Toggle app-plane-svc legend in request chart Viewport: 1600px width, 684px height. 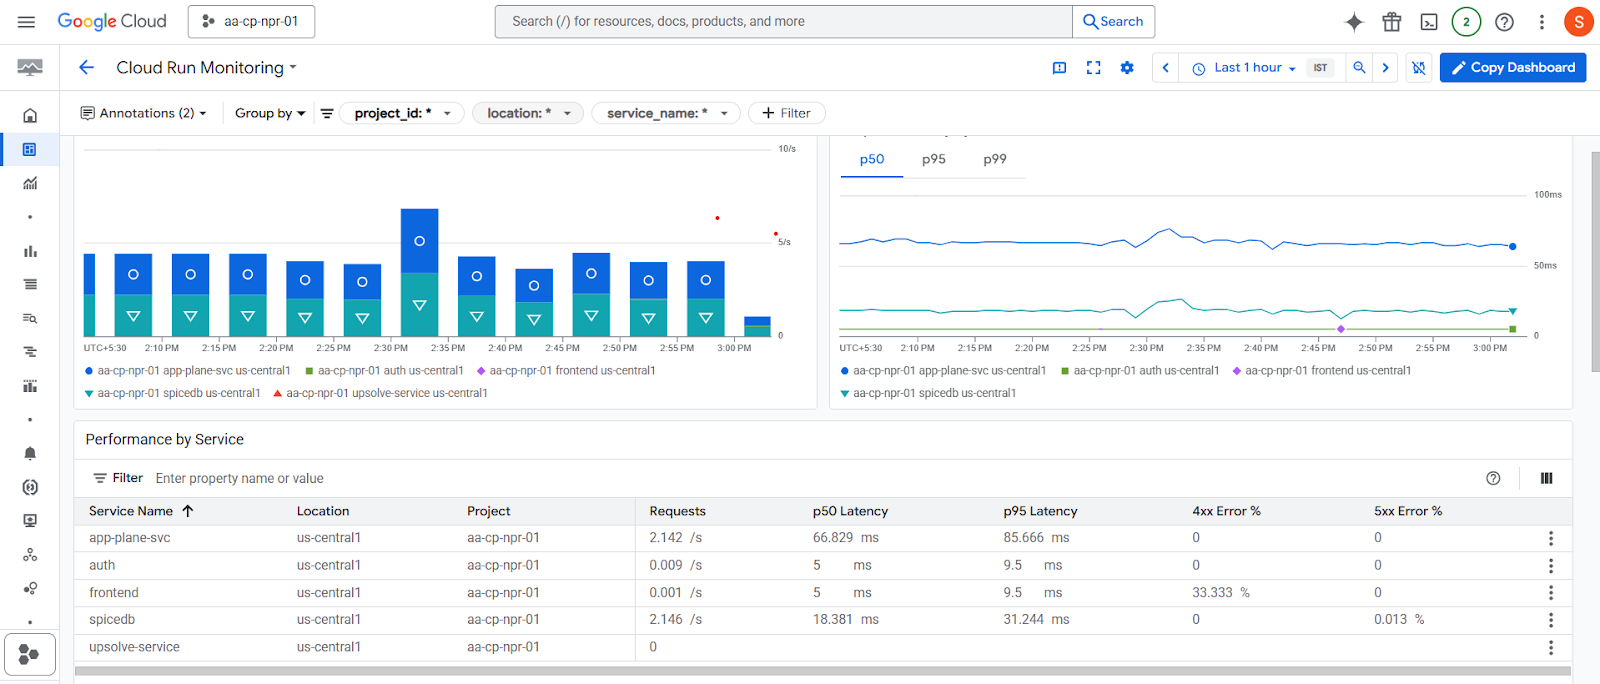click(188, 371)
